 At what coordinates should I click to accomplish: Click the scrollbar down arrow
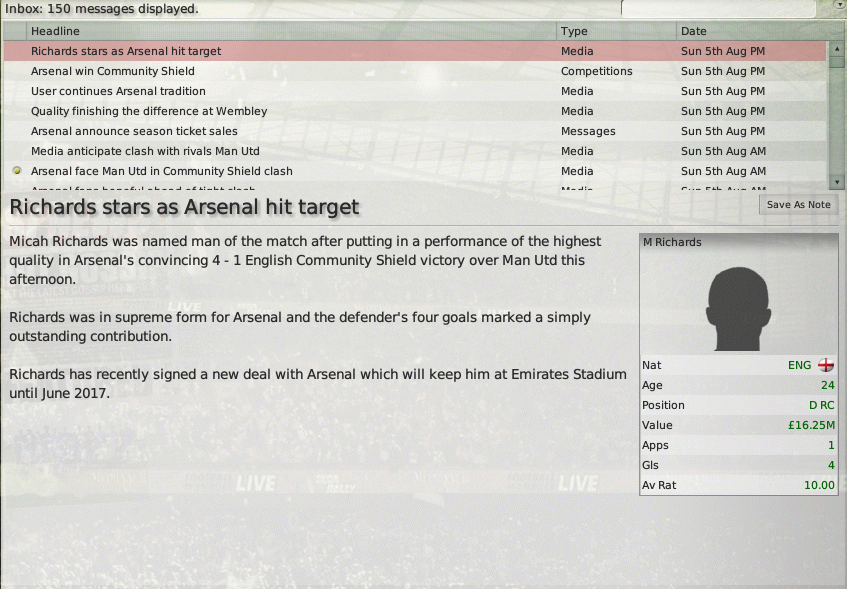tap(837, 182)
